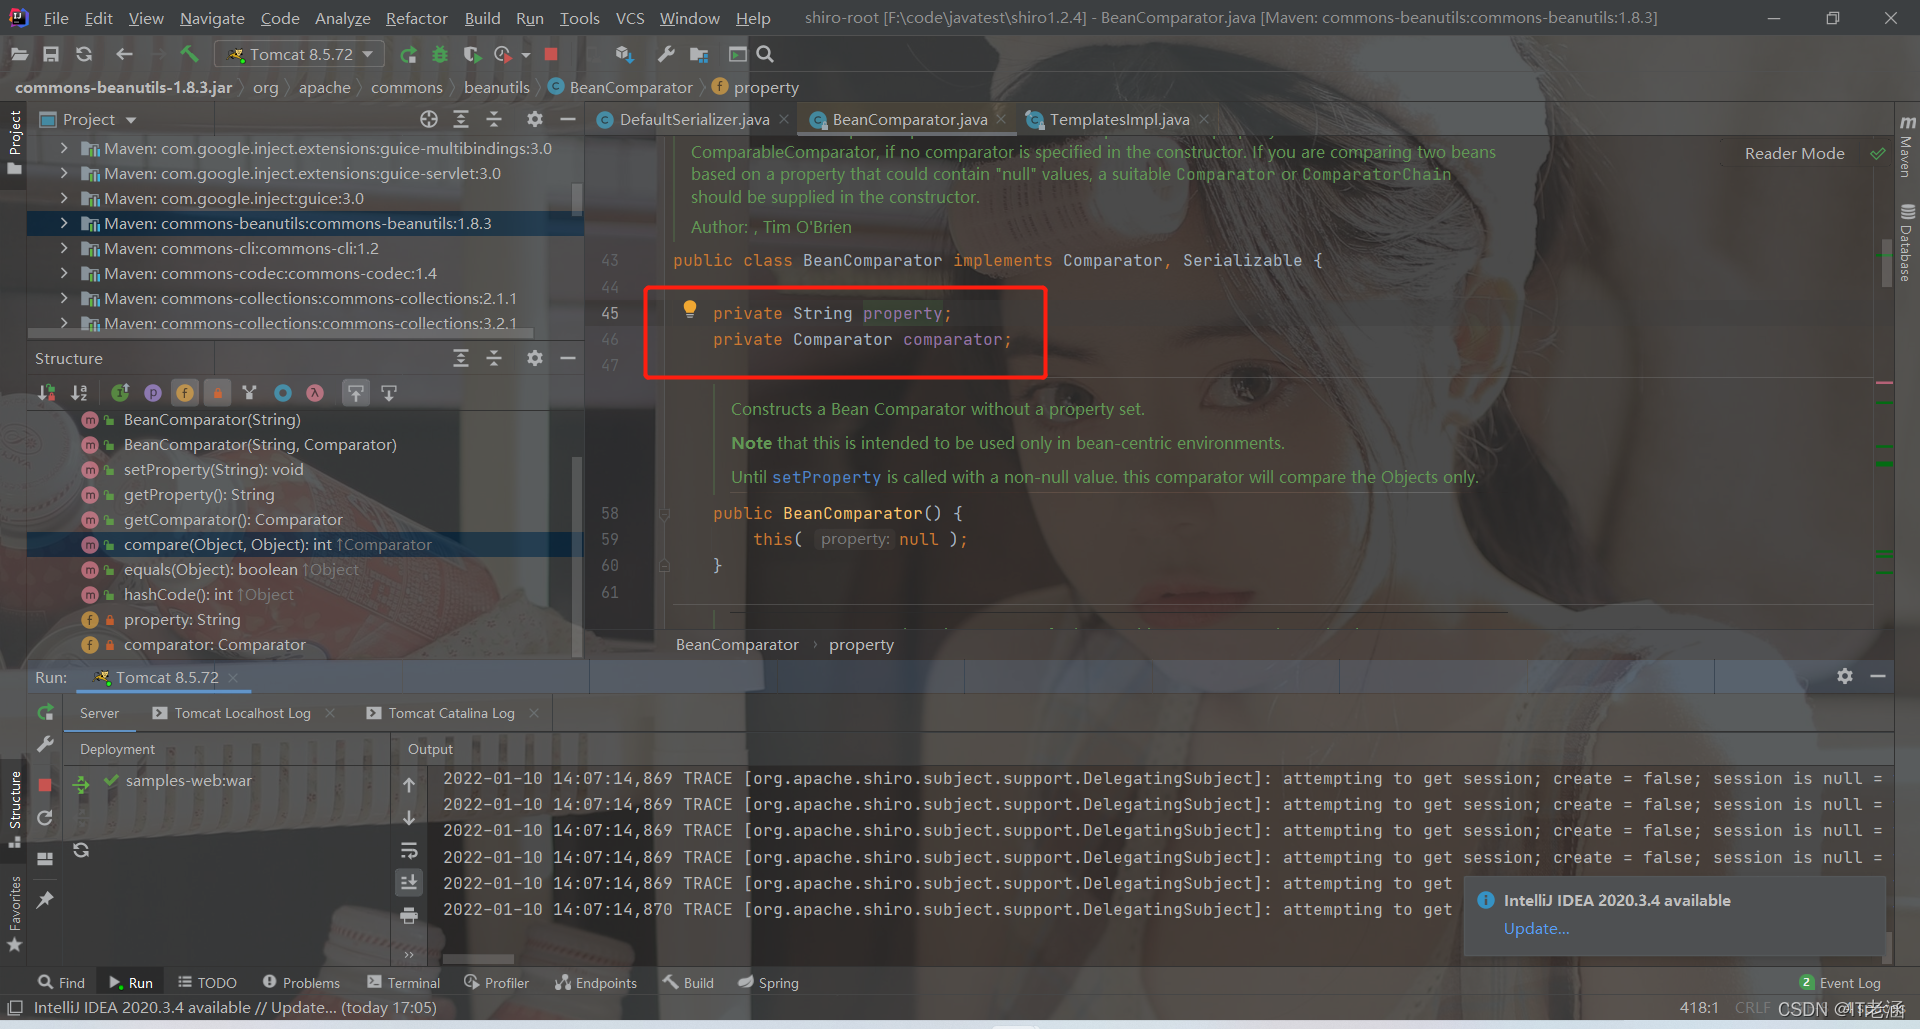
Task: Click yellow lightbulb intention icon on line 45
Action: pos(690,309)
